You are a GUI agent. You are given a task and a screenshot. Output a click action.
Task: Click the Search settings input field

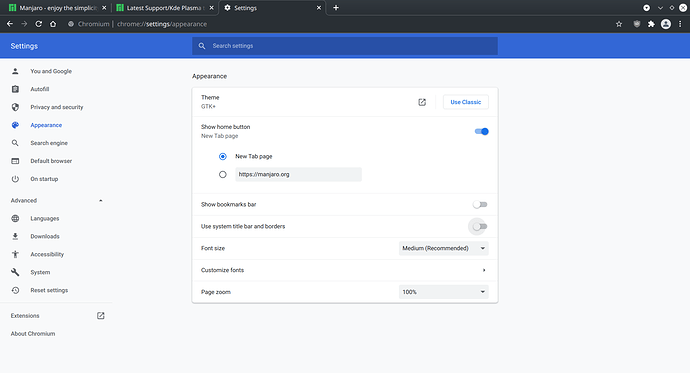tap(345, 46)
